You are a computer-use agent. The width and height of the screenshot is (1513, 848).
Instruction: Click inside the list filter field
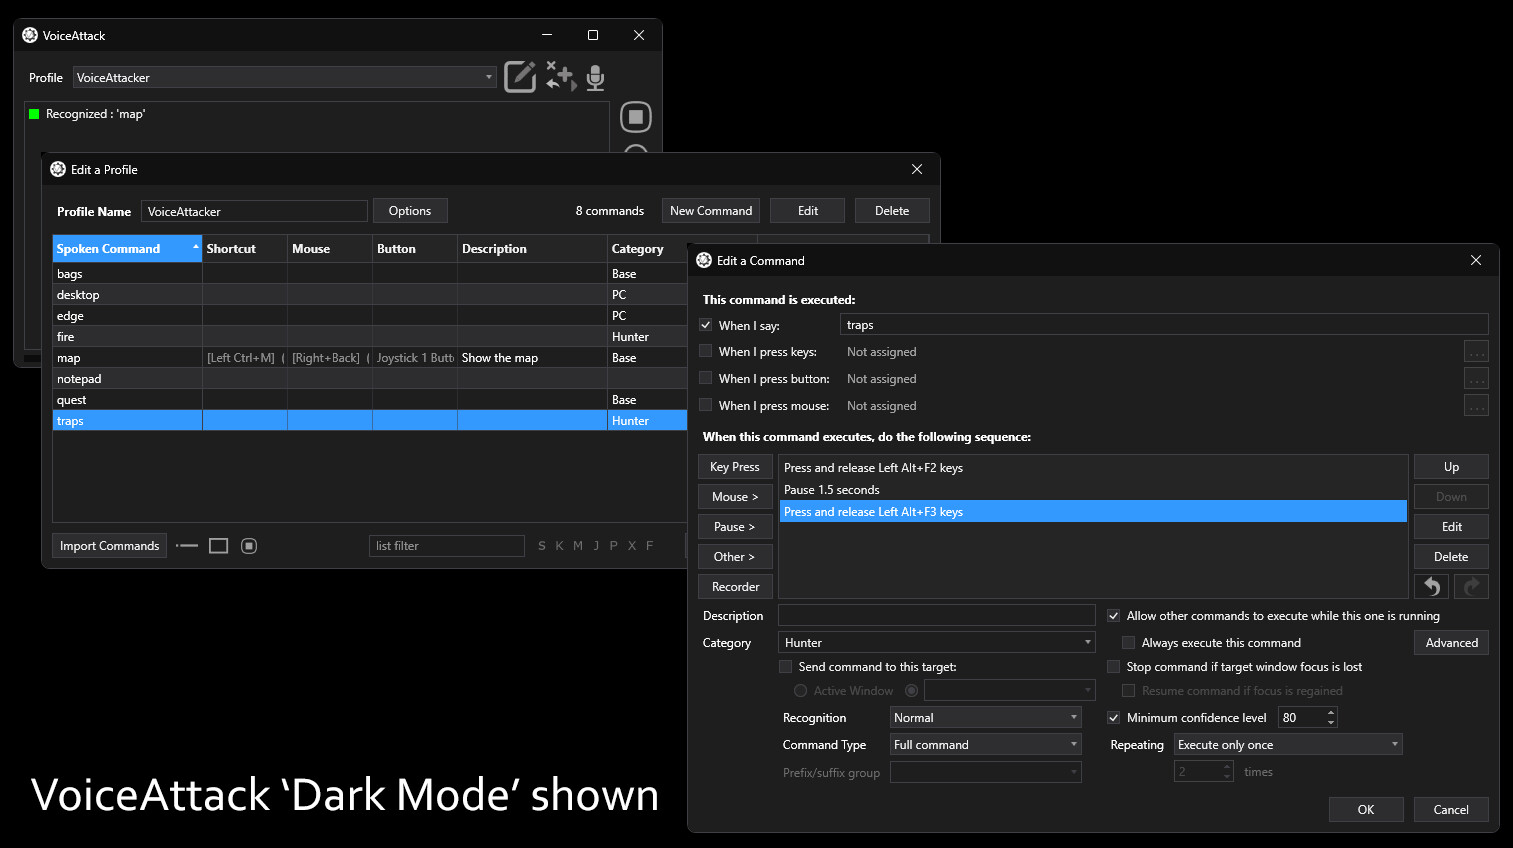tap(446, 545)
